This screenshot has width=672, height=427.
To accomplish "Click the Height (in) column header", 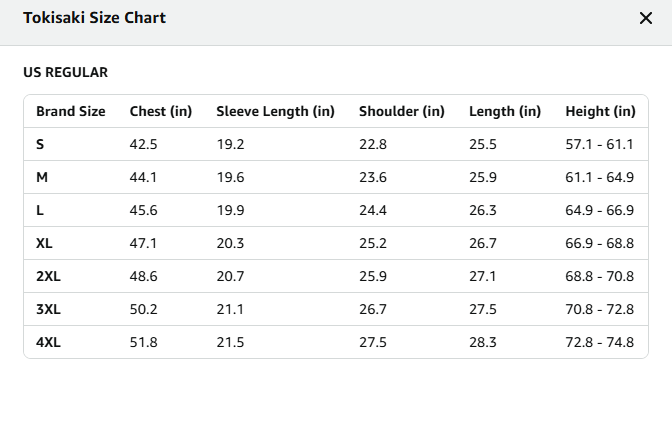I will point(600,111).
